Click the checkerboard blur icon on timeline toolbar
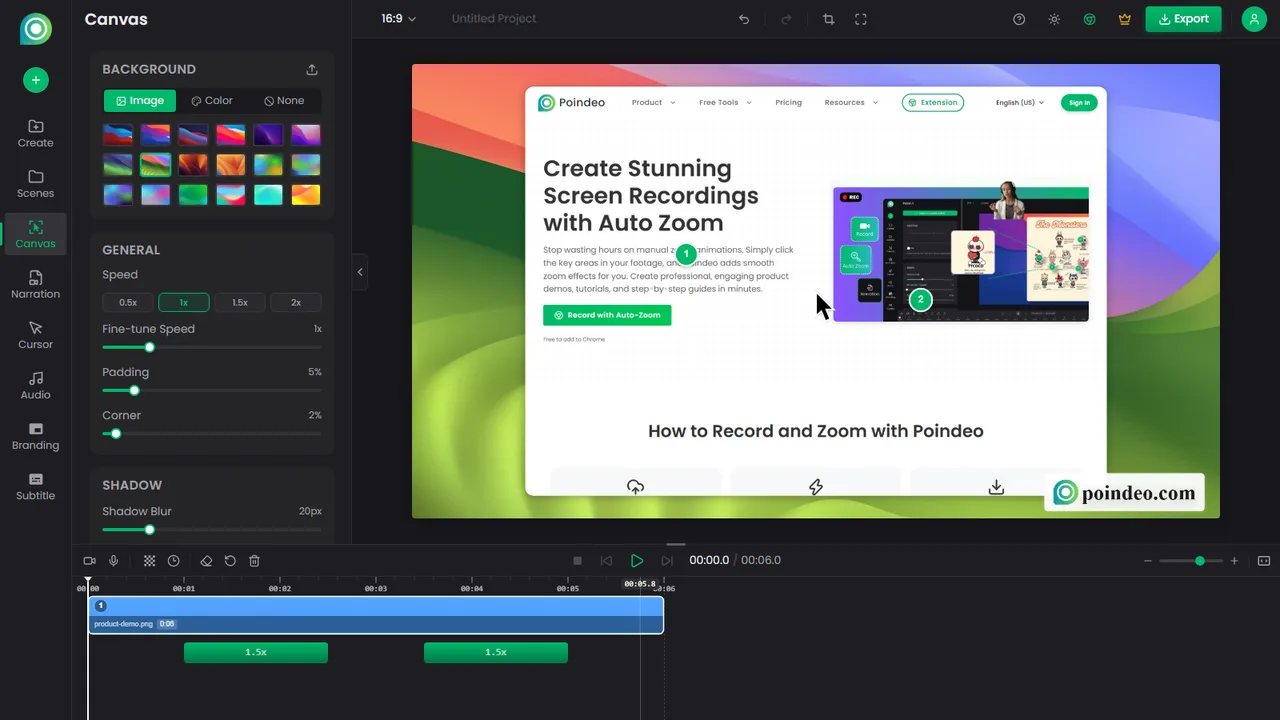This screenshot has height=720, width=1280. [x=149, y=561]
